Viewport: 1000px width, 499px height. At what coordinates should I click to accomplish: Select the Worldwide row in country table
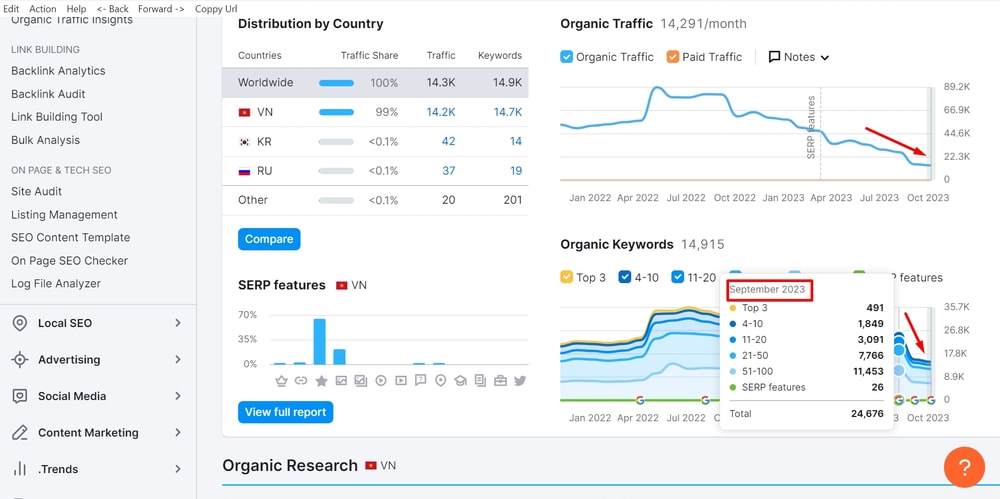point(375,83)
